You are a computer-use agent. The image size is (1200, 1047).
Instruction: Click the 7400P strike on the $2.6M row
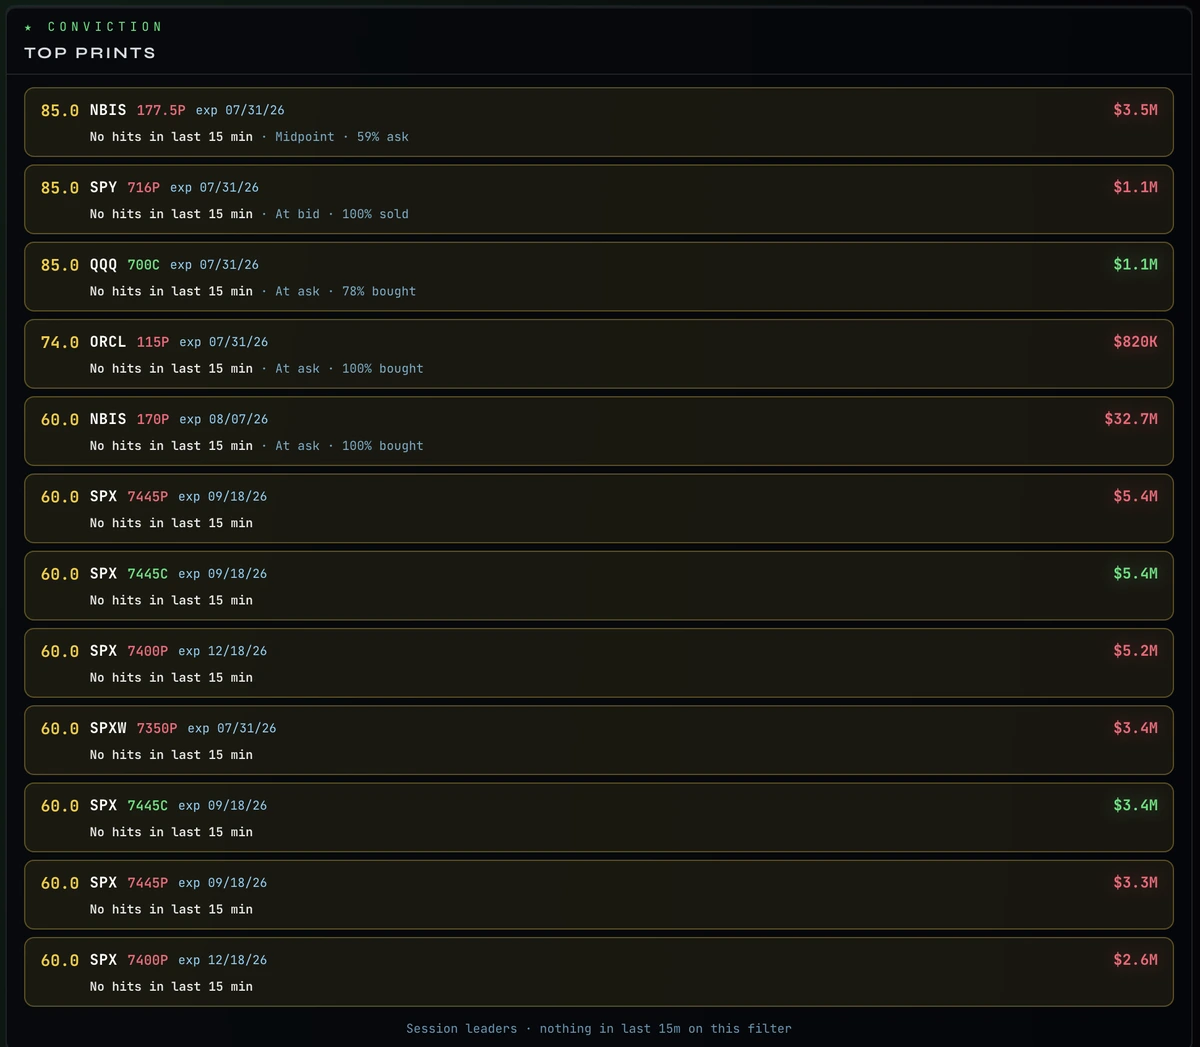pyautogui.click(x=148, y=960)
